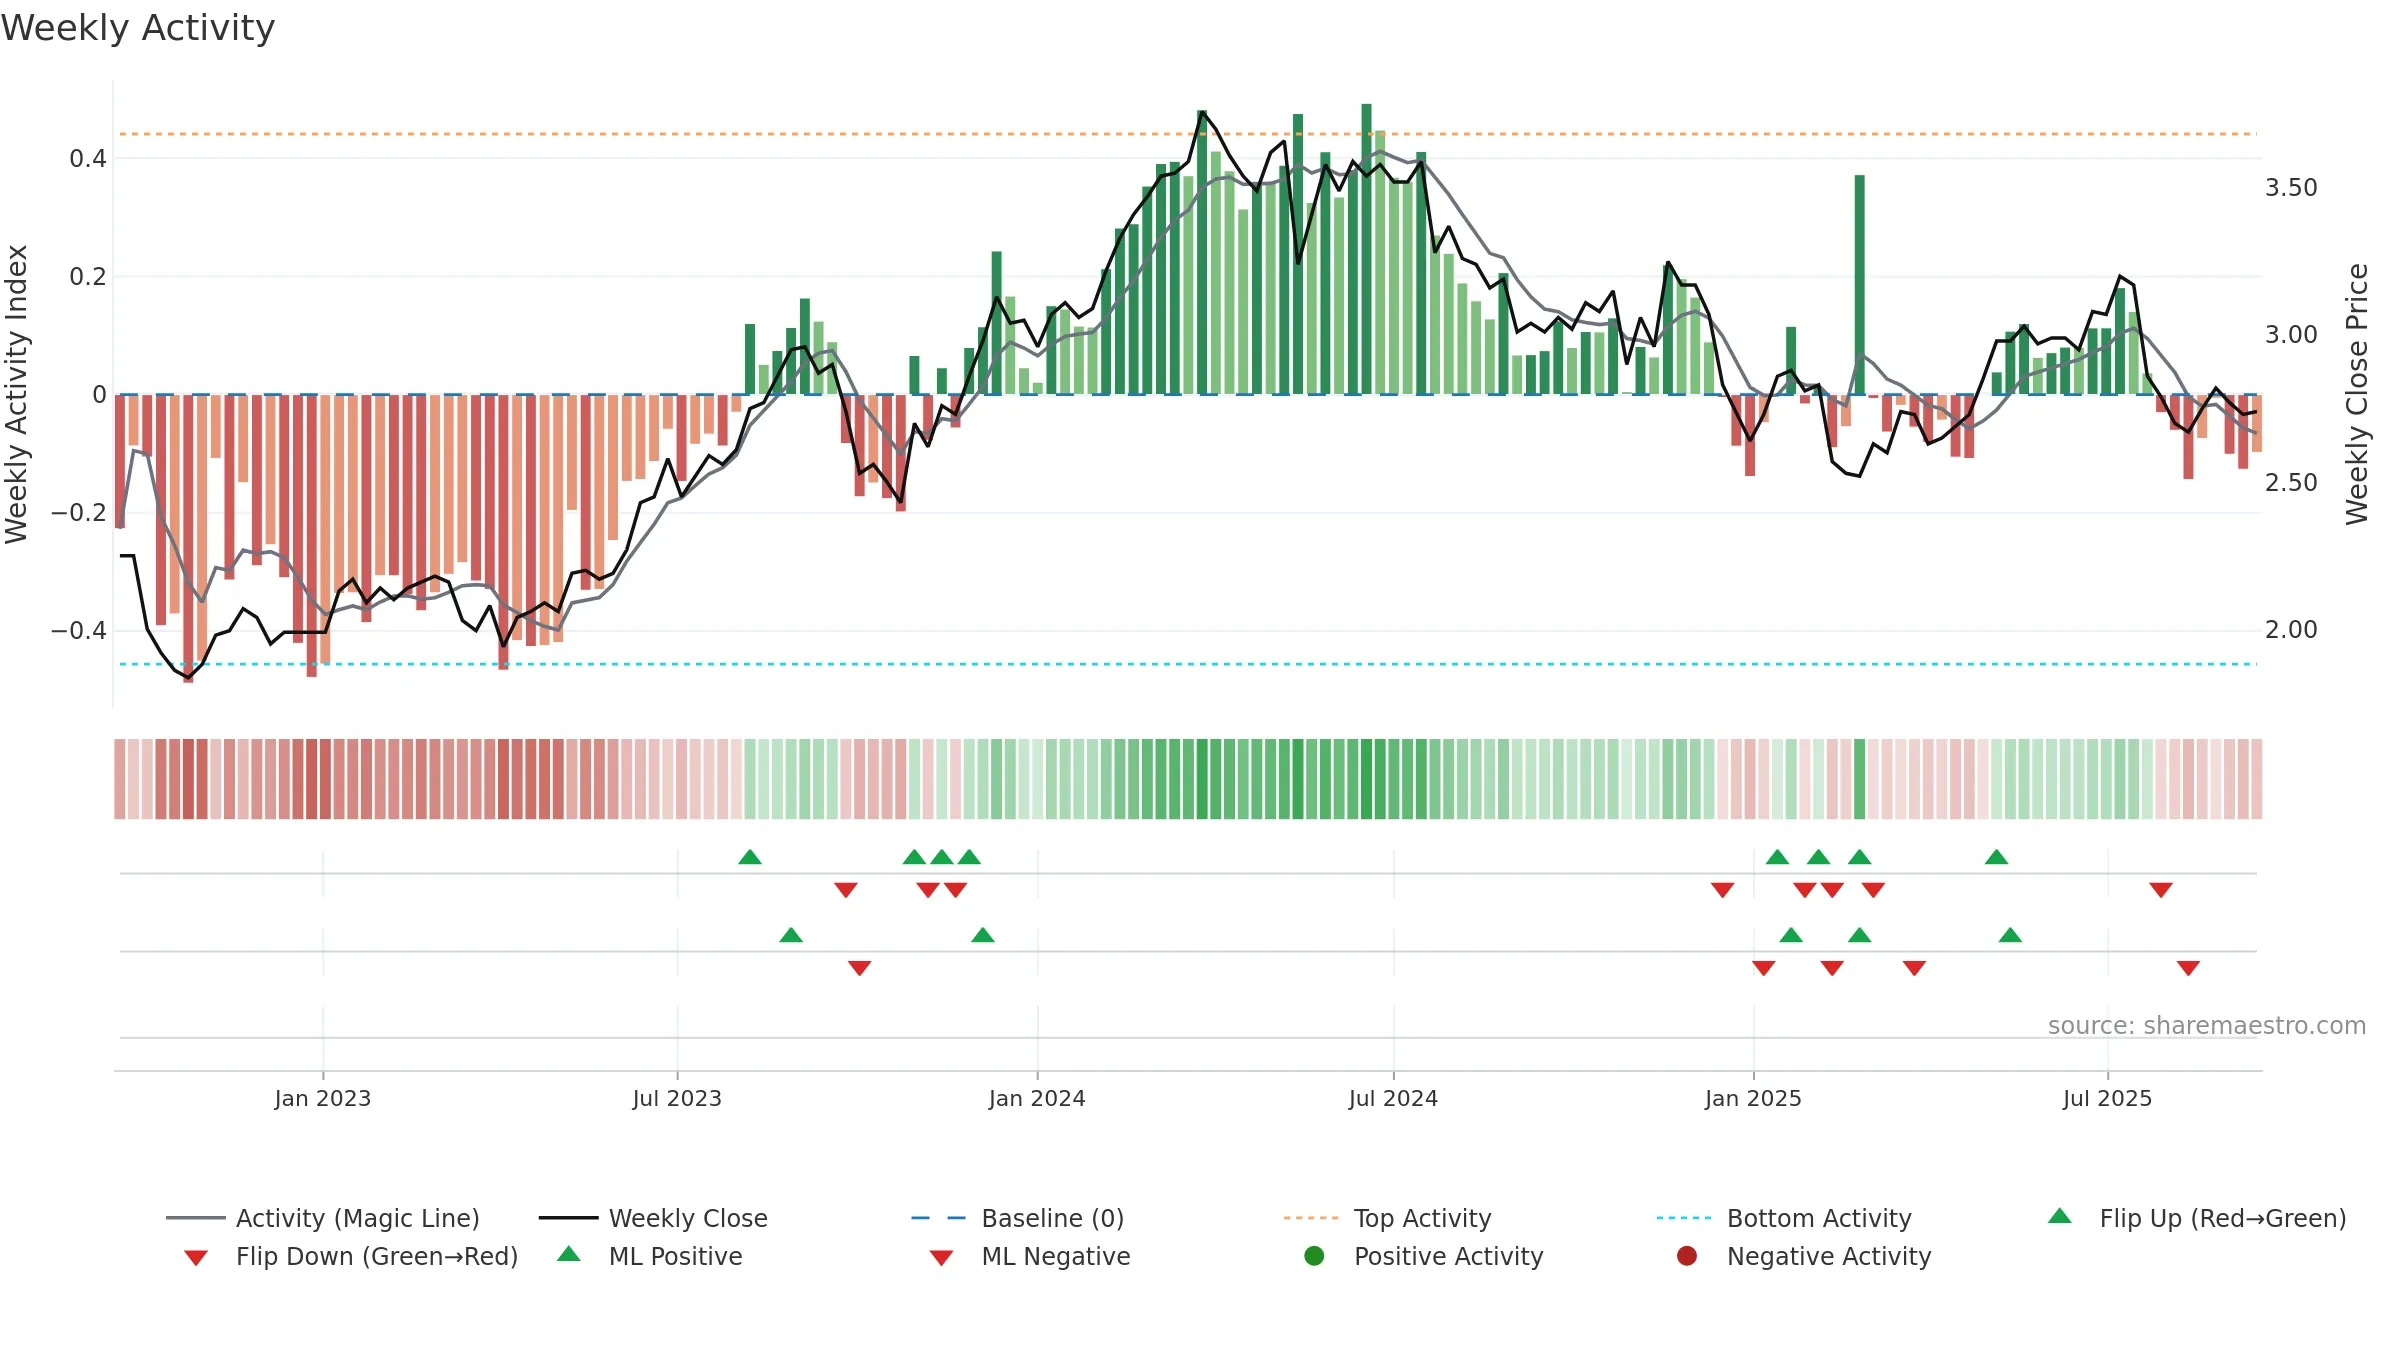The height and width of the screenshot is (1350, 2400).
Task: Toggle ML Positive legend entry
Action: pyautogui.click(x=650, y=1256)
